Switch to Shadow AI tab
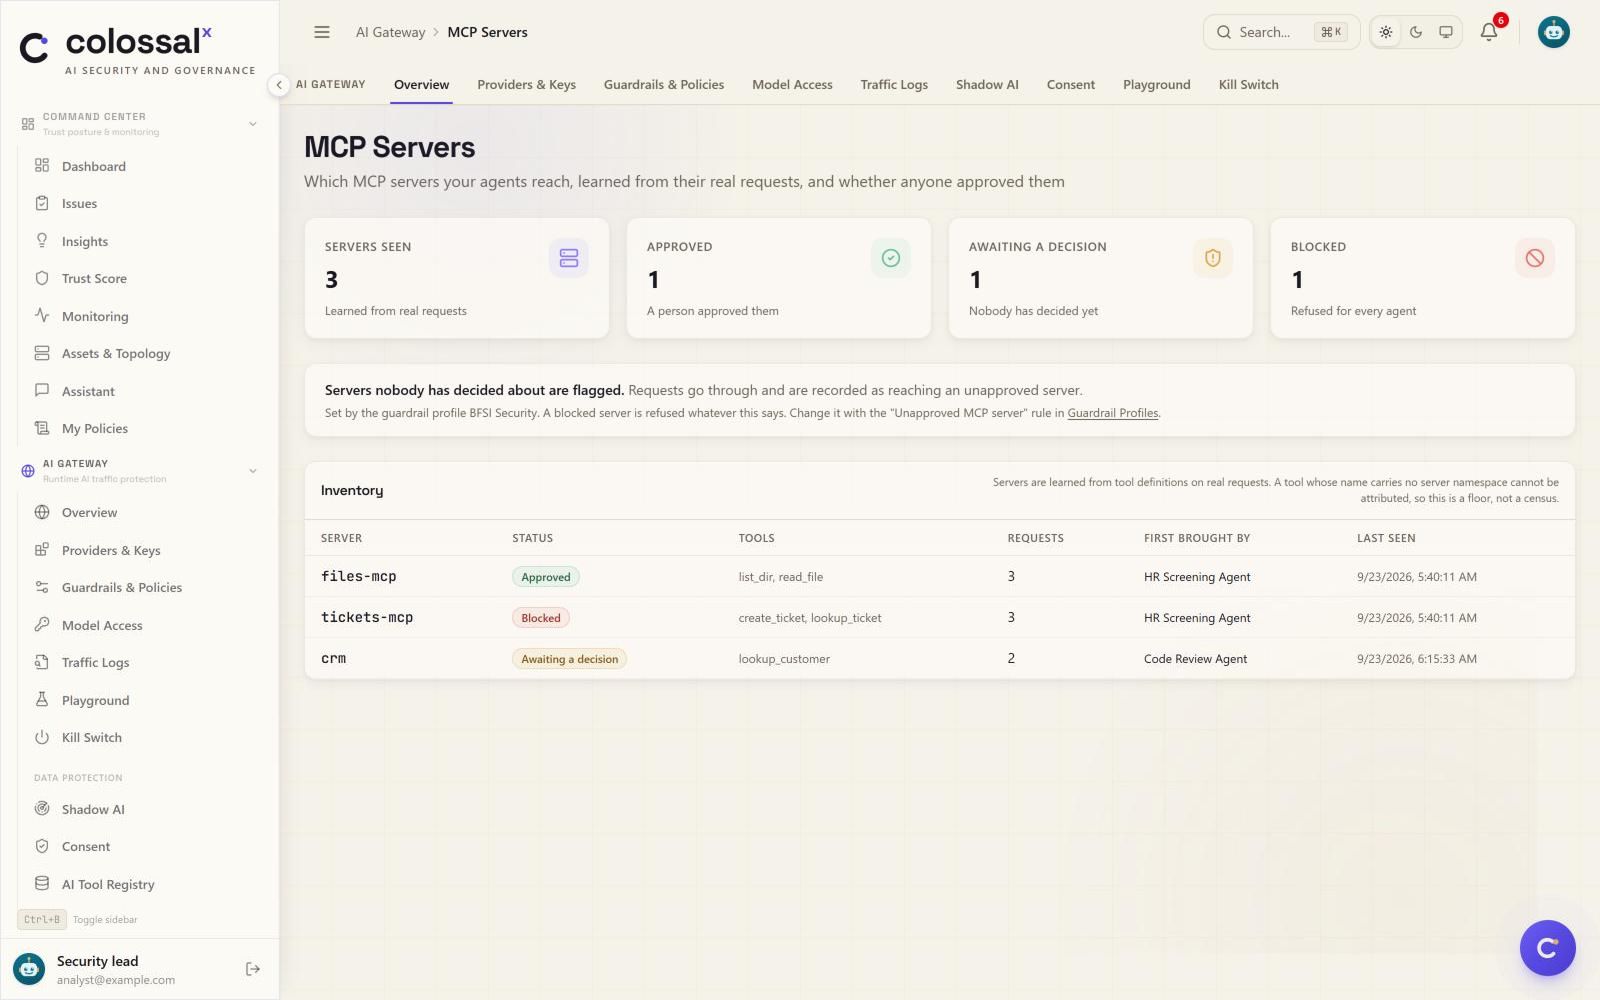 click(987, 85)
